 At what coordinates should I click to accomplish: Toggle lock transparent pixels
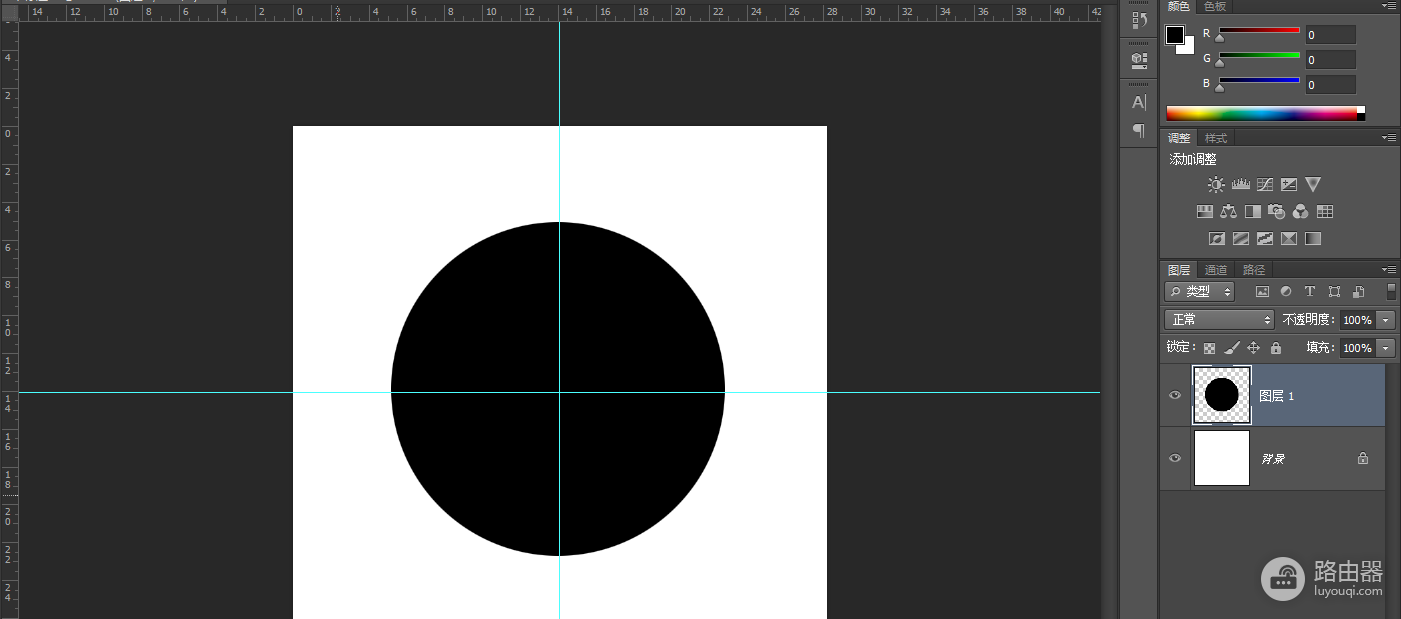click(1209, 348)
